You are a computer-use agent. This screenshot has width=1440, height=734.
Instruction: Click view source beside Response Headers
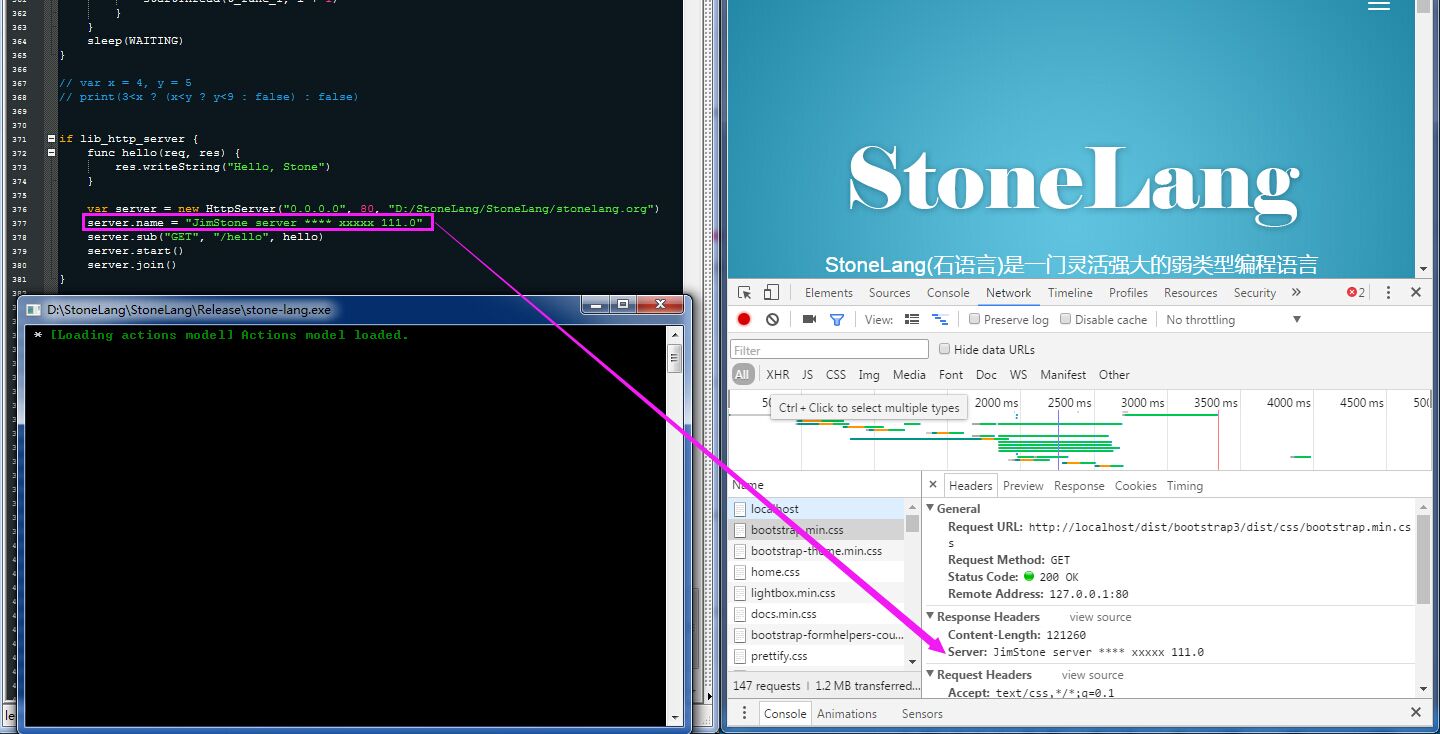(x=1100, y=617)
